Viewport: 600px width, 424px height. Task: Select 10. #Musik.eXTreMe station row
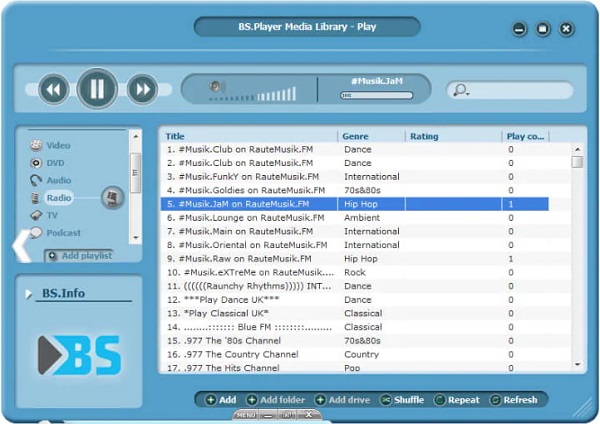tap(354, 272)
